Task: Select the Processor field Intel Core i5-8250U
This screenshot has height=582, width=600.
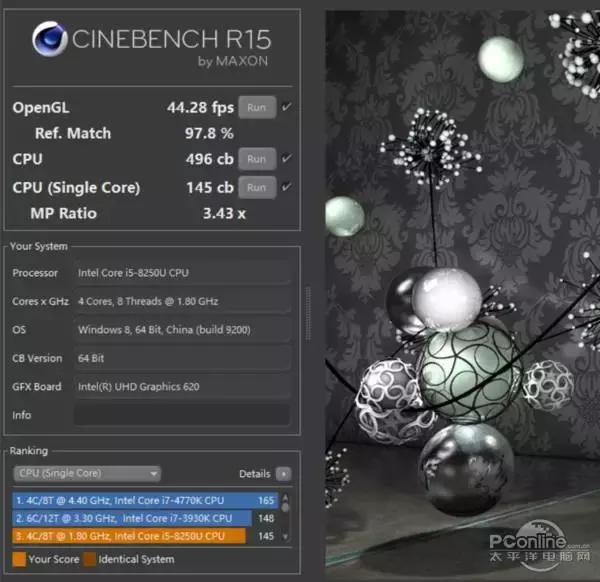Action: (x=182, y=273)
